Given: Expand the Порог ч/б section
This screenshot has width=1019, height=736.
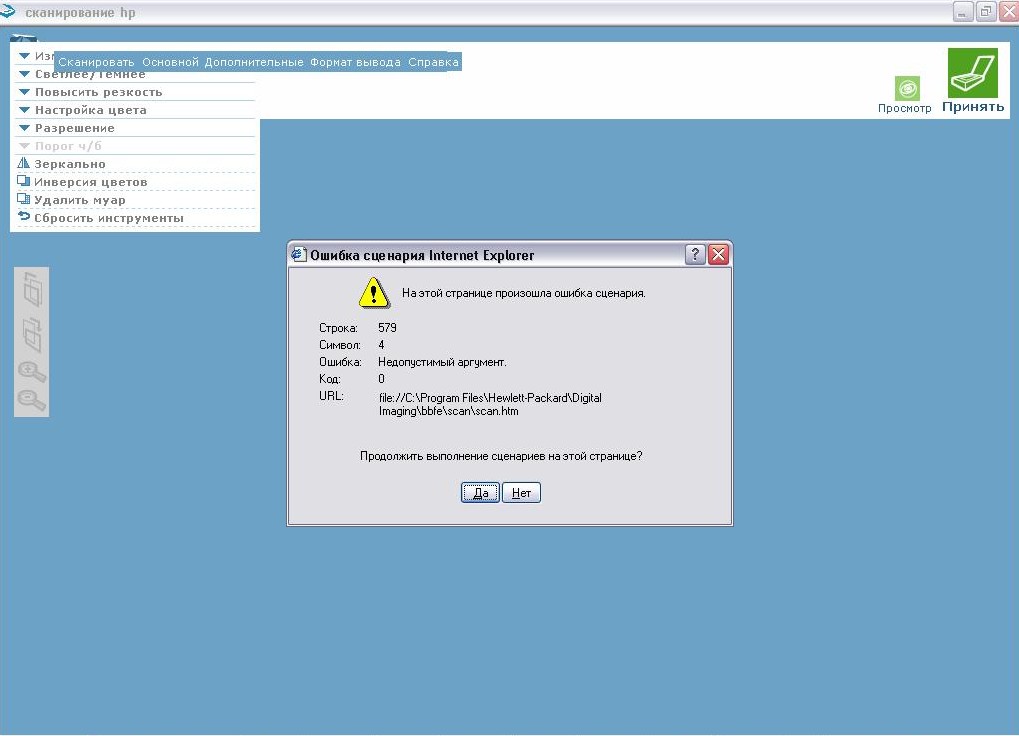Looking at the screenshot, I should [135, 146].
